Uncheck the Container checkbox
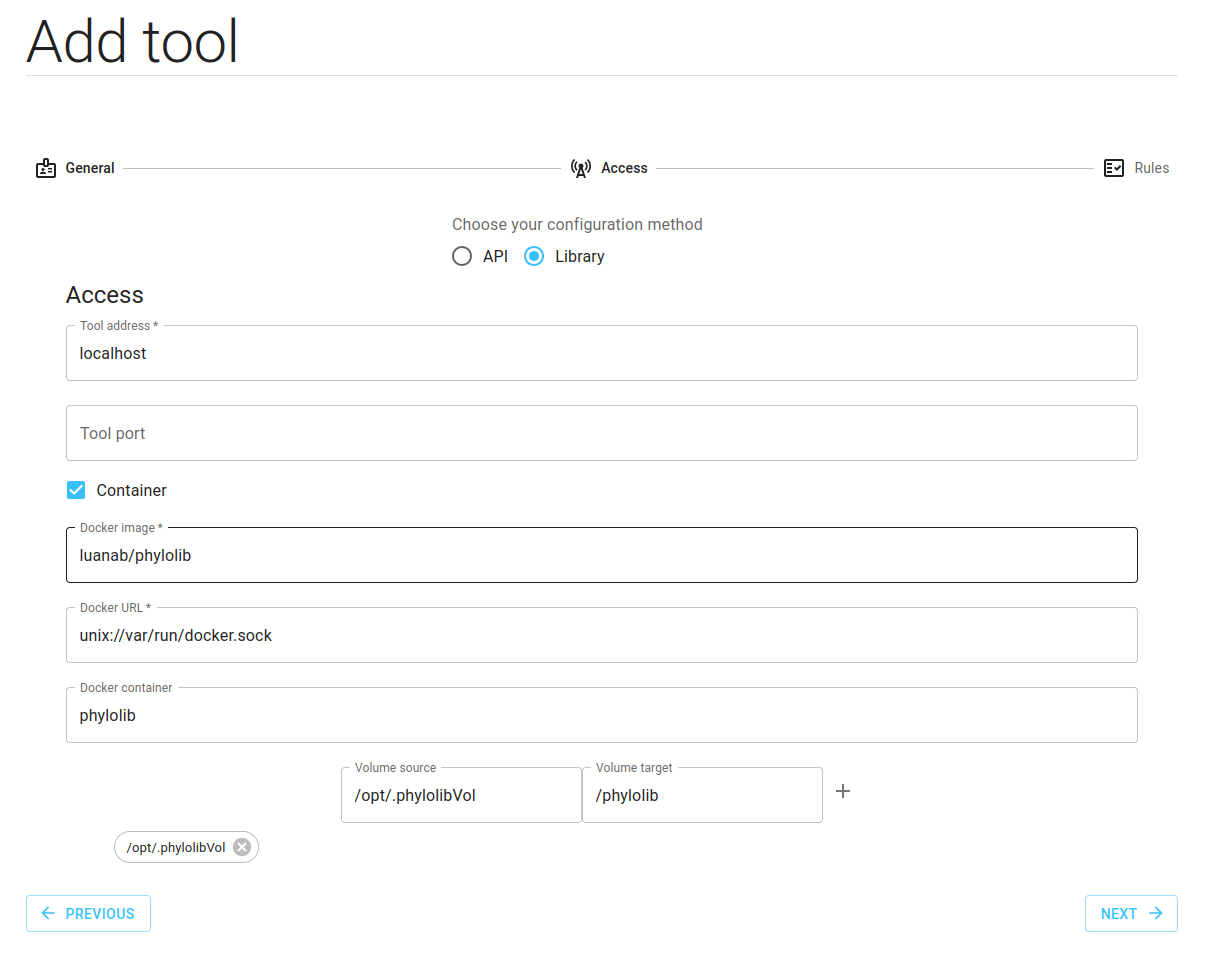Screen dimensions: 1224x965 tap(76, 490)
